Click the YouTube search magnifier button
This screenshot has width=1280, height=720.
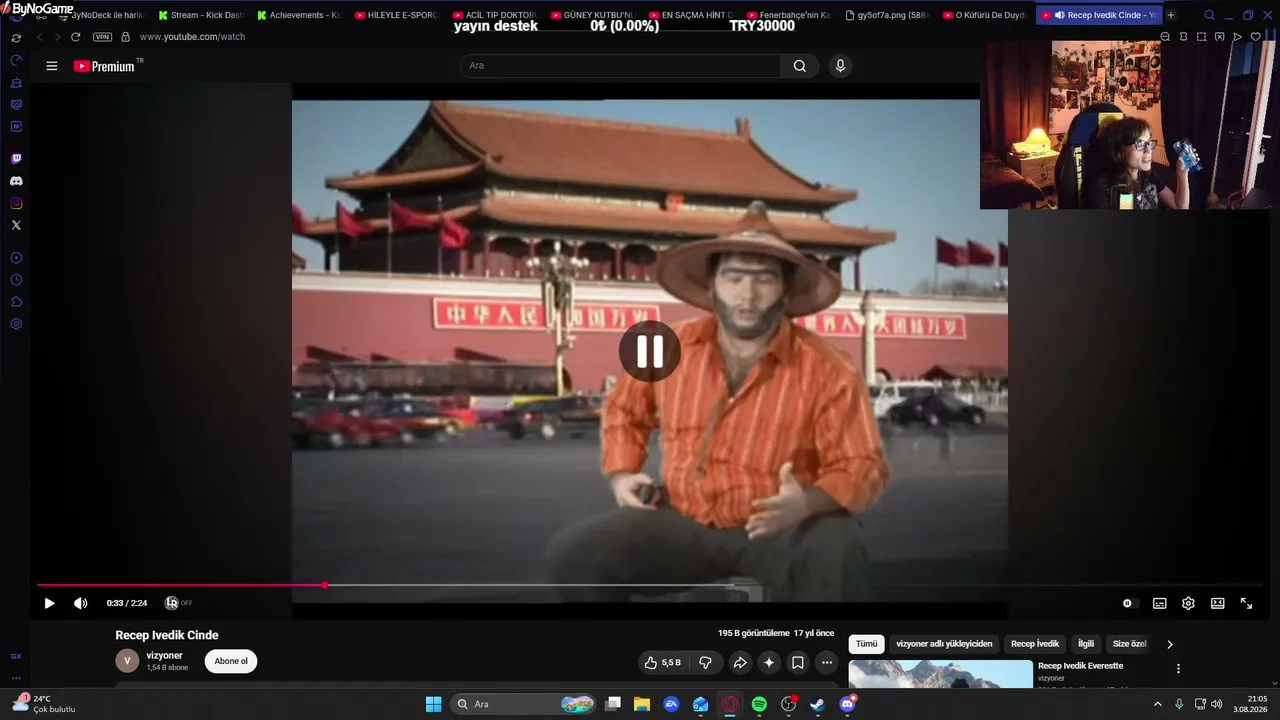tap(799, 66)
